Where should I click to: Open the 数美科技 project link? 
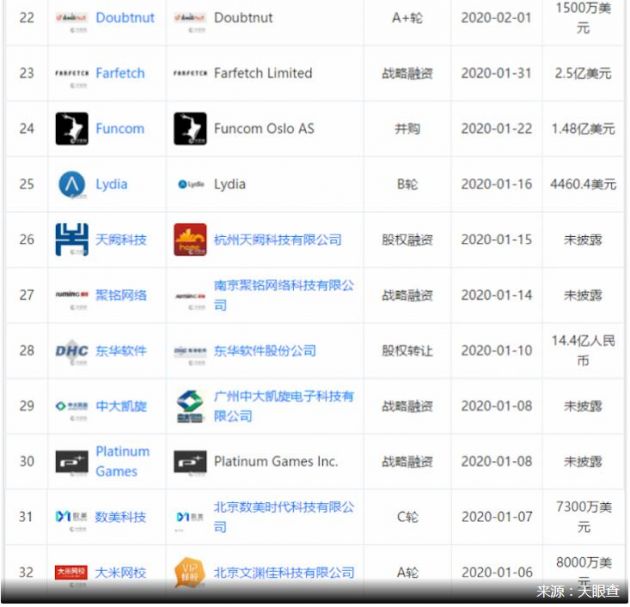pyautogui.click(x=121, y=517)
